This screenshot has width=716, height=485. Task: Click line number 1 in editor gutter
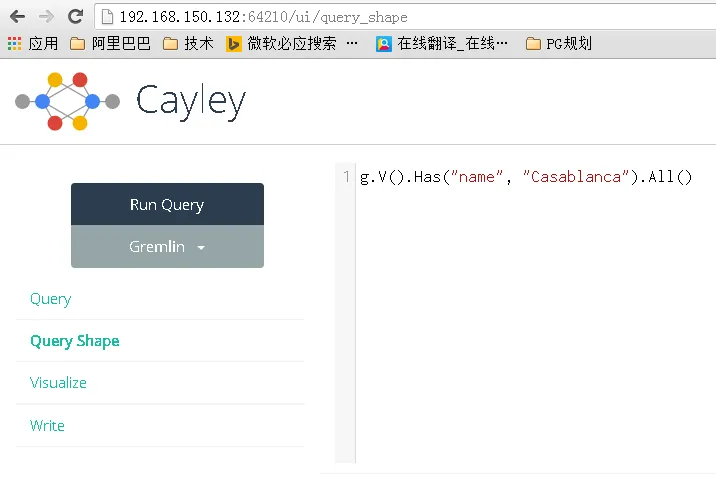pos(346,176)
